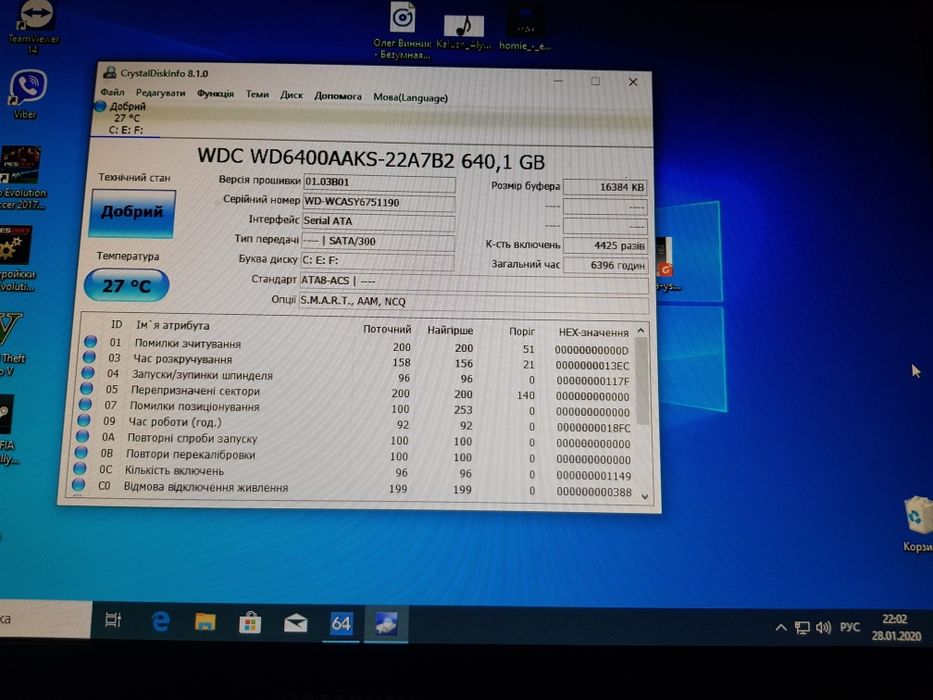This screenshot has height=700, width=933.
Task: Click the S.M.A.R.T., AAM, NCQ options field
Action: point(474,302)
